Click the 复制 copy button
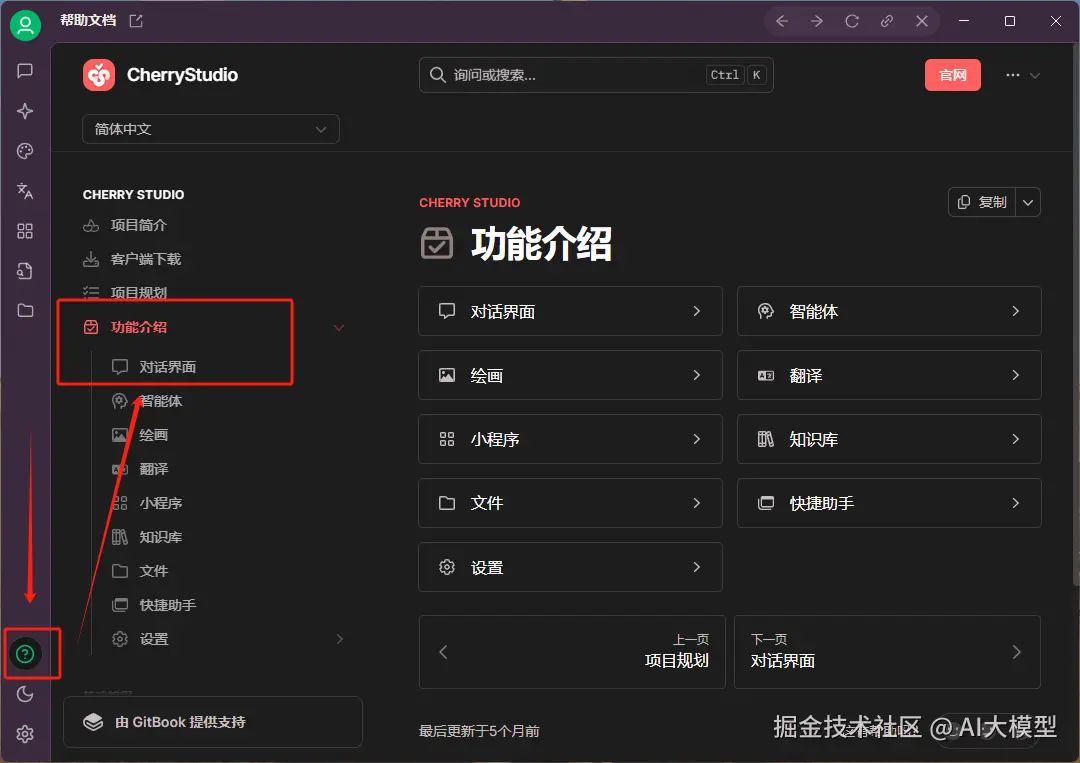The height and width of the screenshot is (763, 1080). click(x=982, y=202)
